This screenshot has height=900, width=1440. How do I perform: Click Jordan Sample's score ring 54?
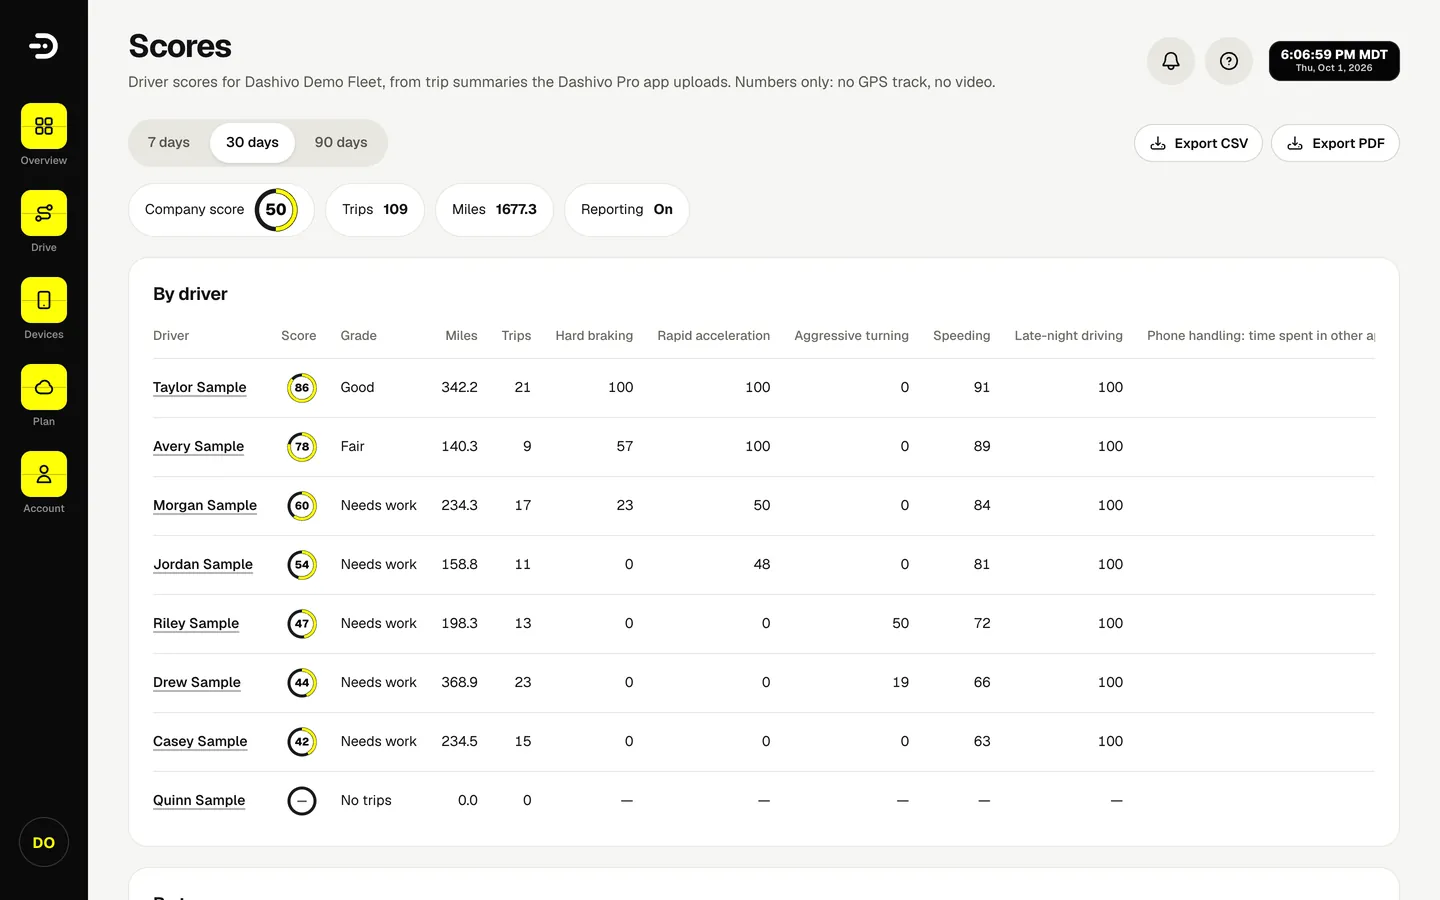[x=302, y=565]
